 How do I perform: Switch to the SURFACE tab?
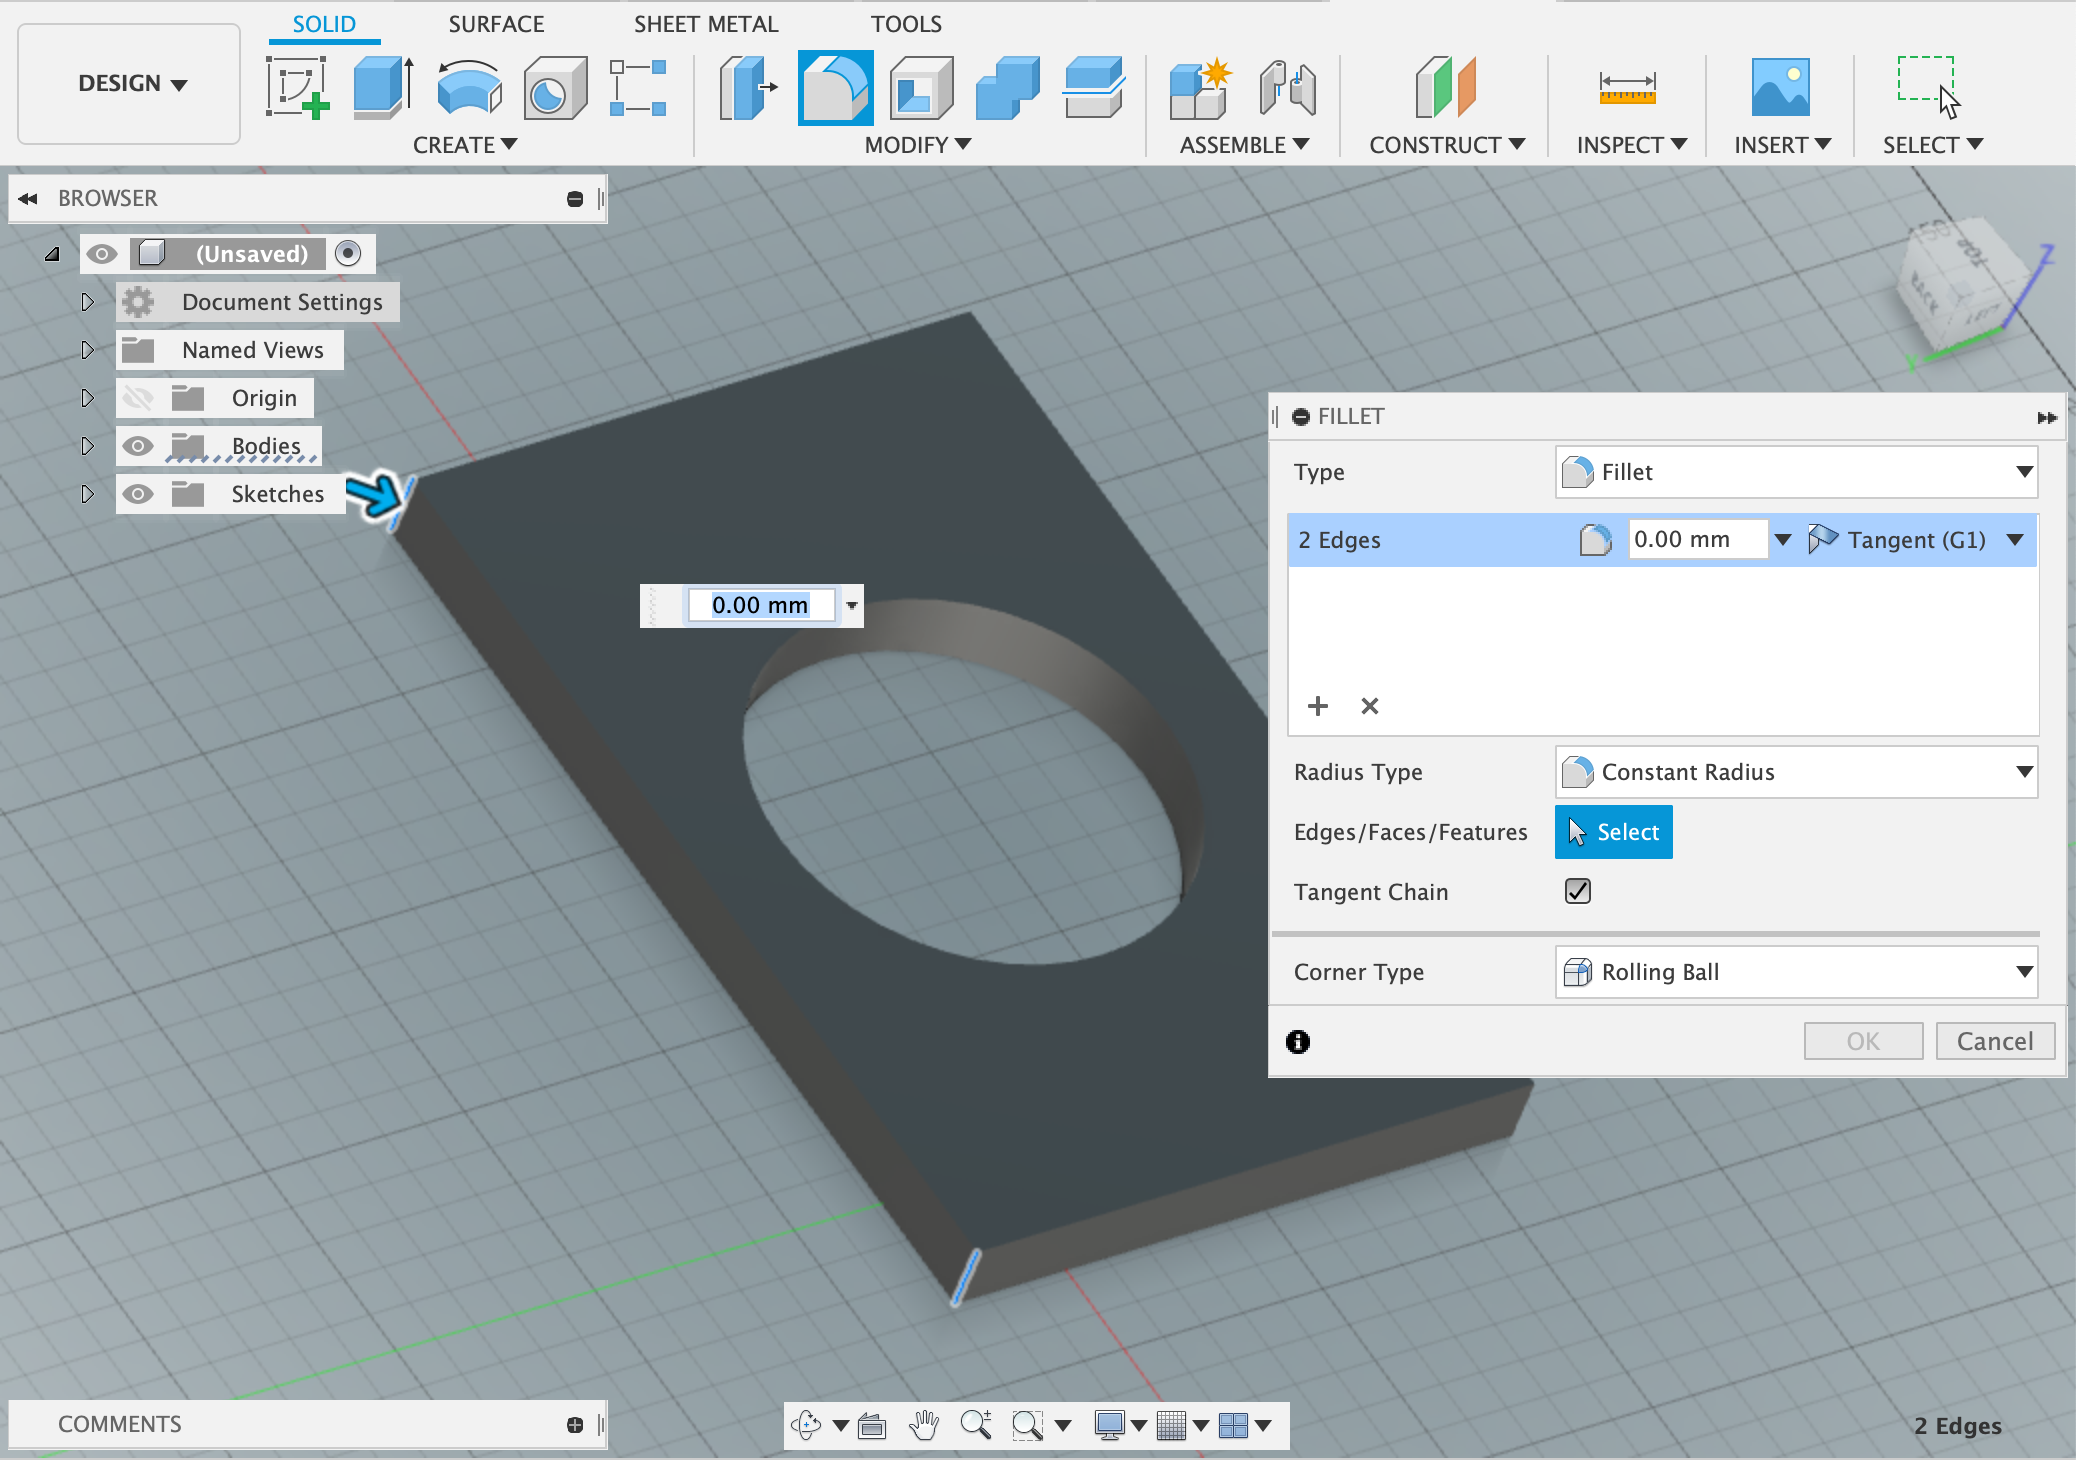coord(496,24)
